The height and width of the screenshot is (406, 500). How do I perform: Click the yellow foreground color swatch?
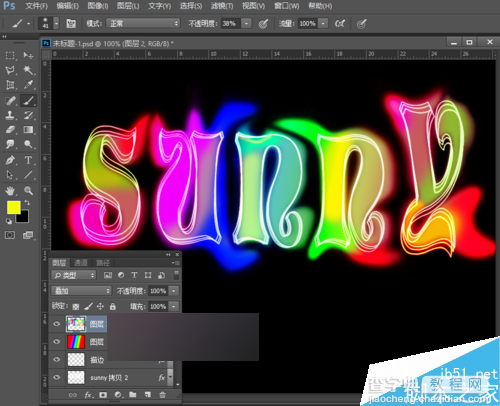14,207
